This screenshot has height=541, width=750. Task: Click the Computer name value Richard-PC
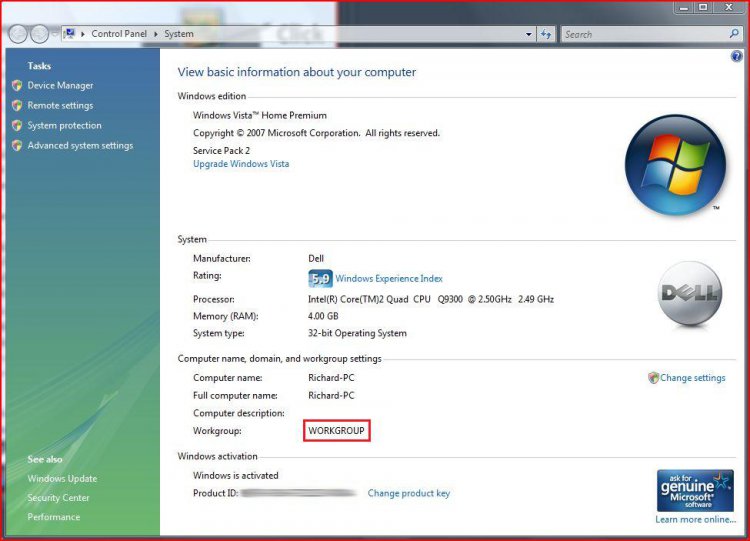(x=331, y=378)
